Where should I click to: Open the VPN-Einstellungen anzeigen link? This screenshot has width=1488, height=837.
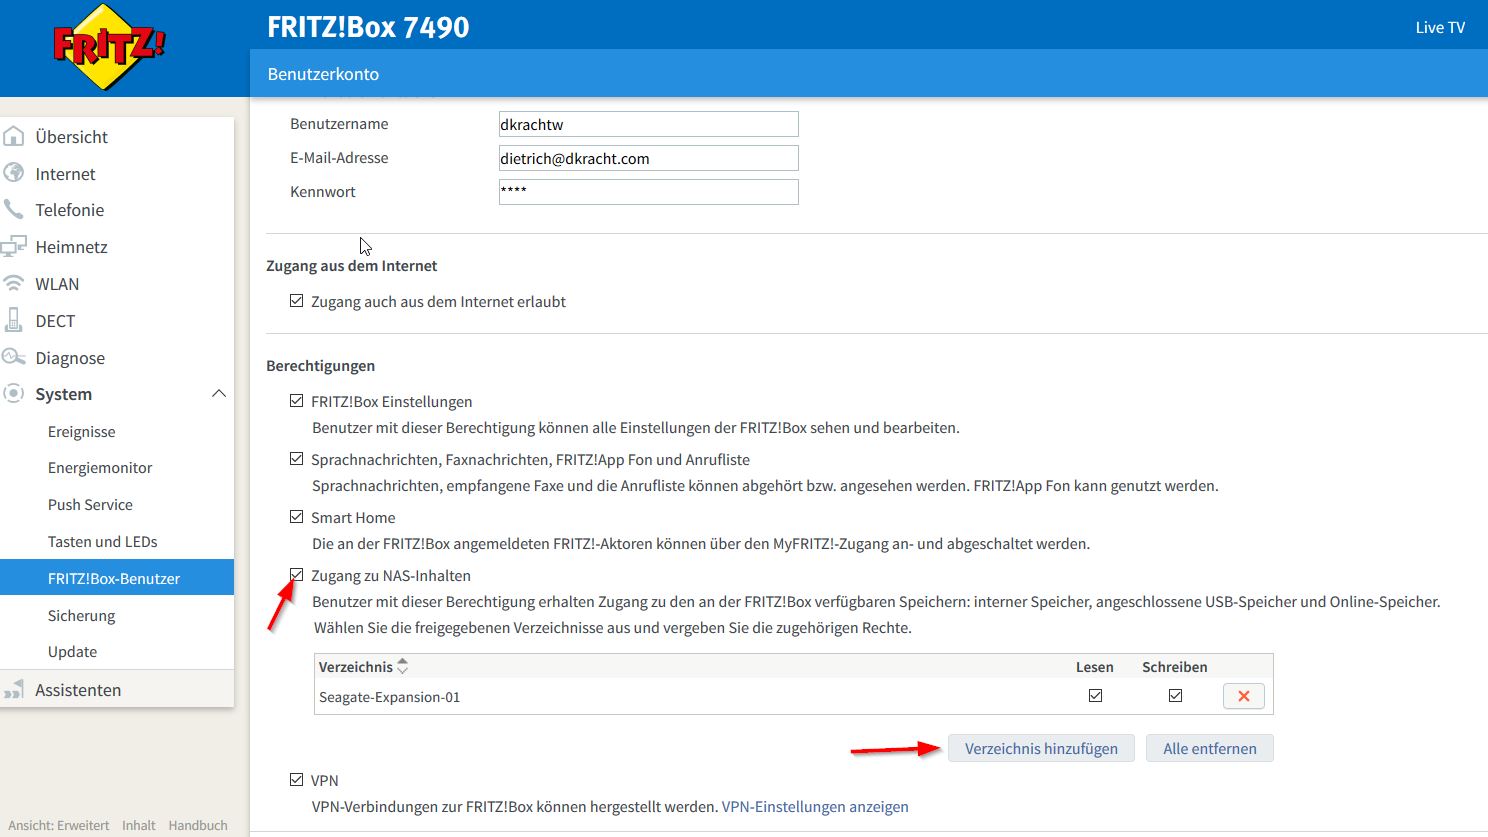(x=814, y=807)
